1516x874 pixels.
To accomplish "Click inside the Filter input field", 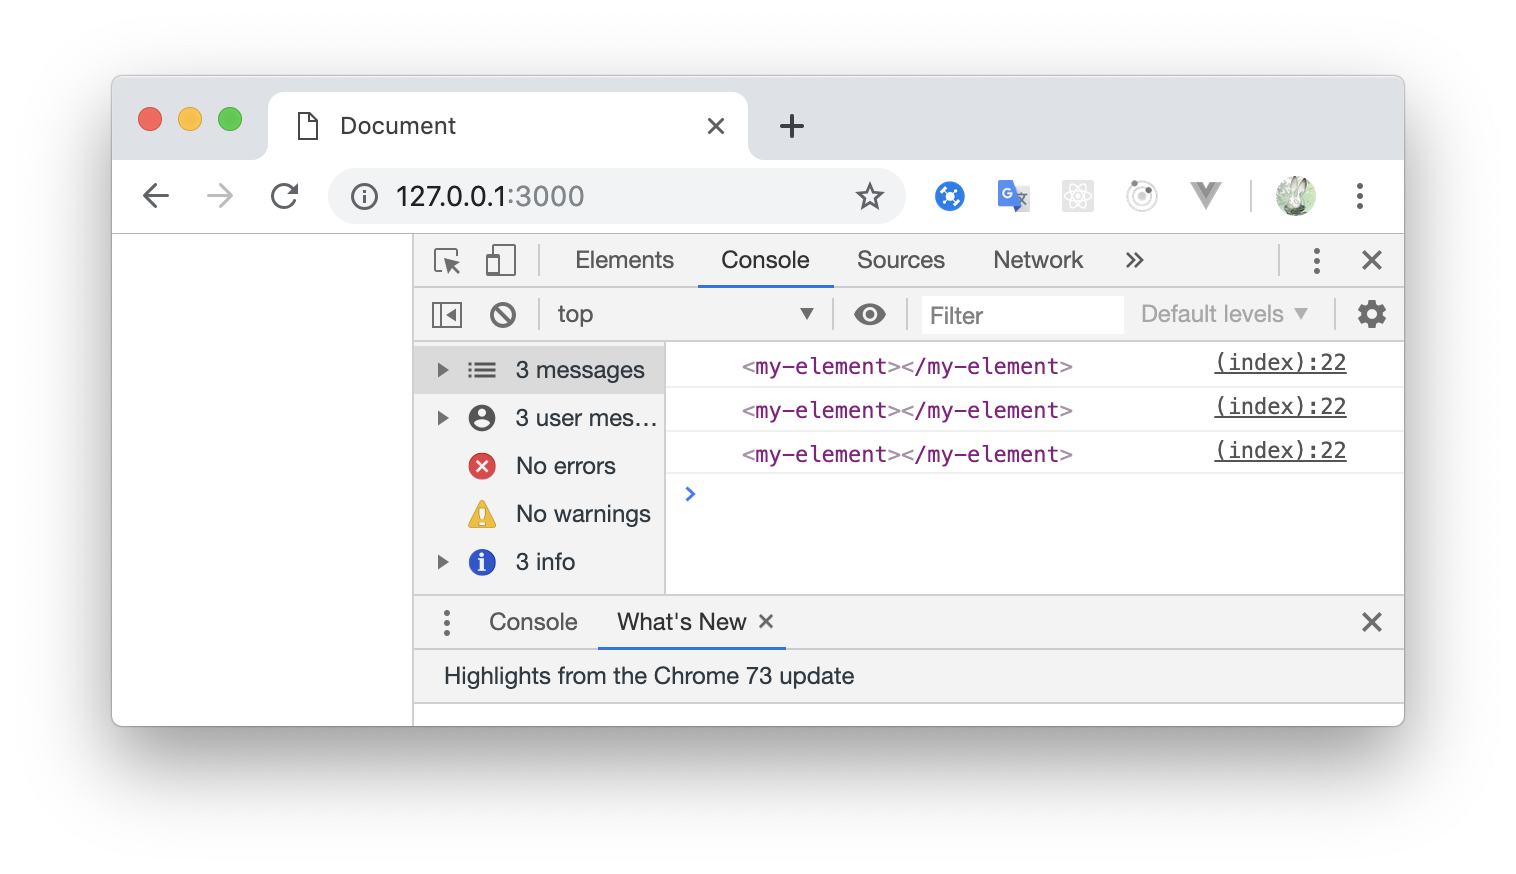I will click(x=1020, y=314).
